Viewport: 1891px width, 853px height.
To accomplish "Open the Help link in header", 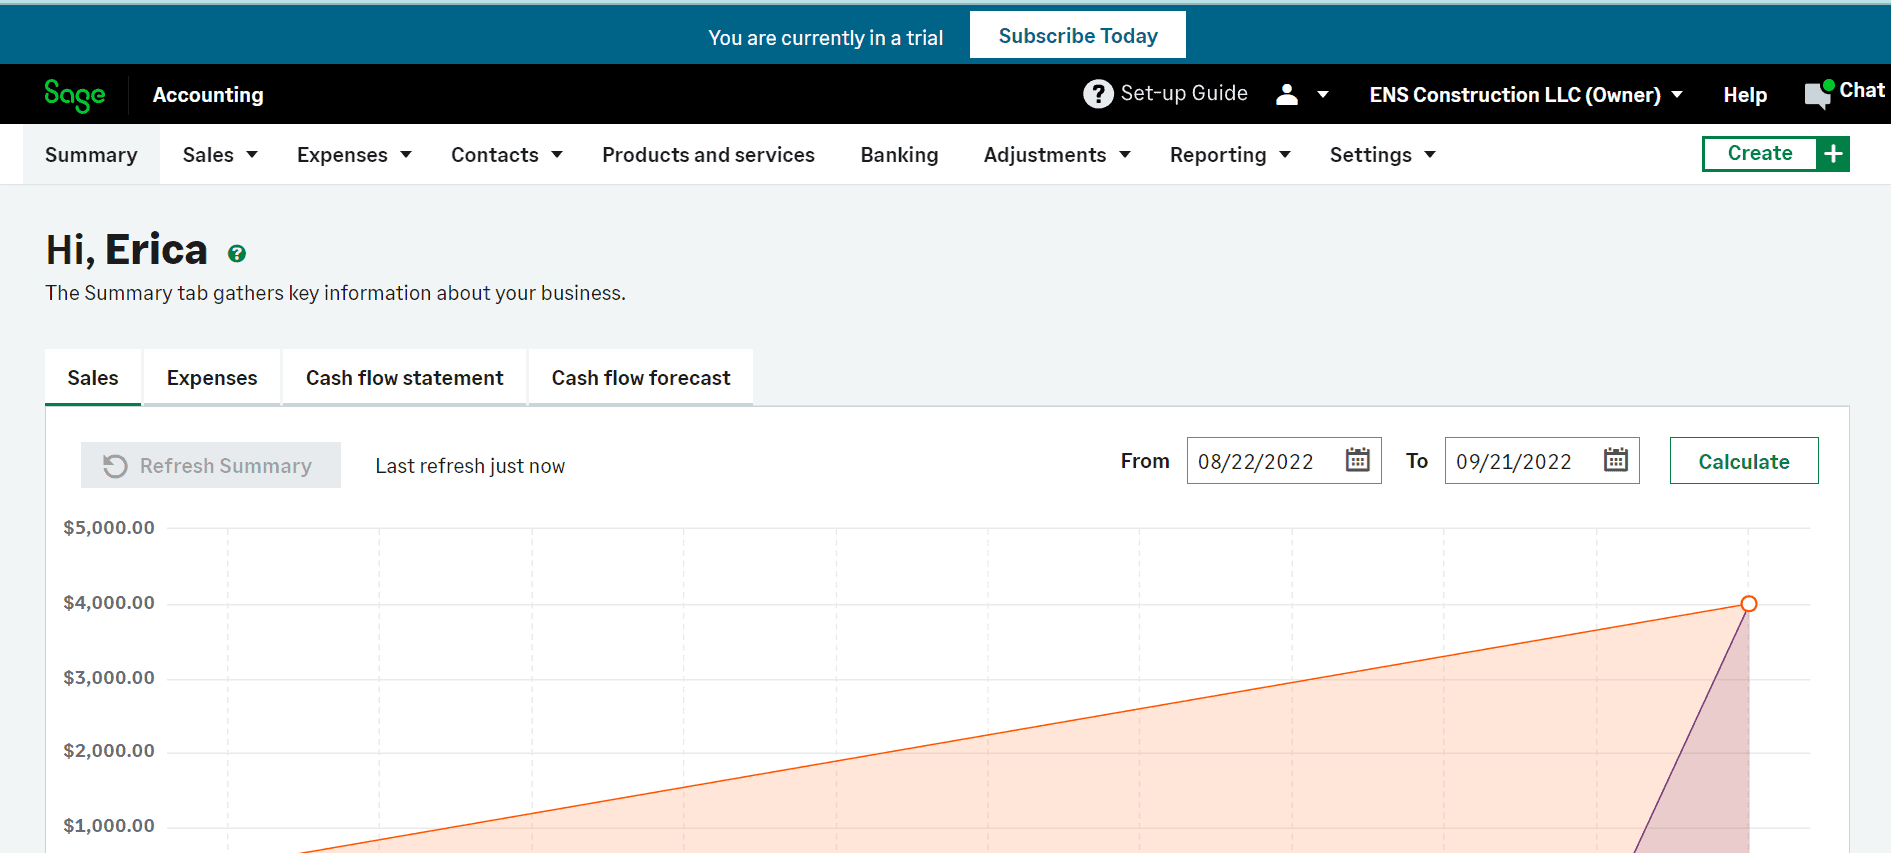I will pyautogui.click(x=1745, y=95).
